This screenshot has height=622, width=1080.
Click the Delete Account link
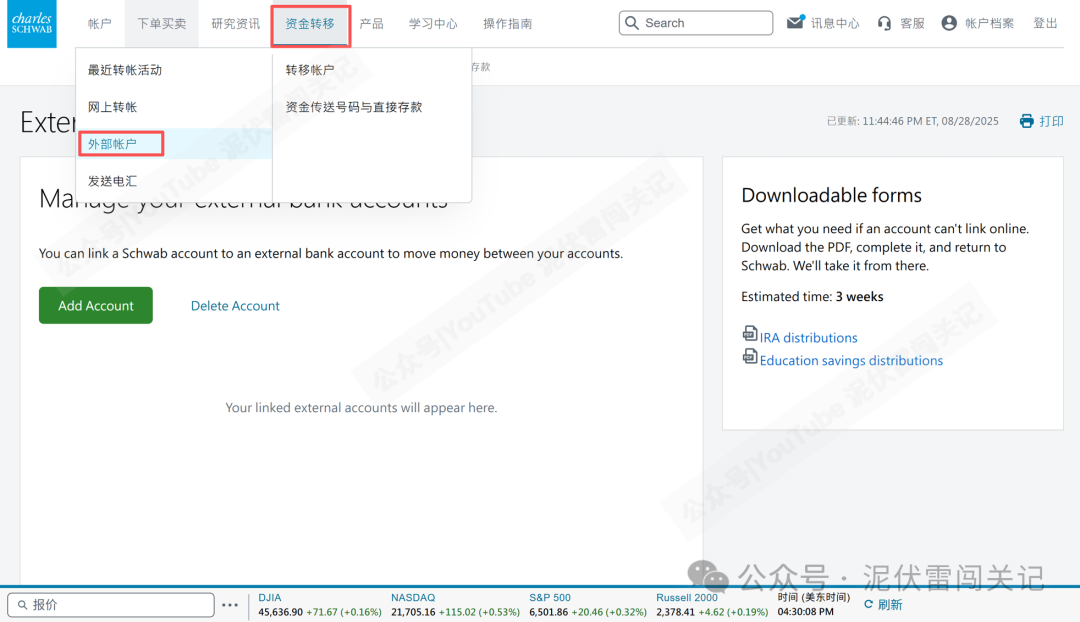[235, 306]
